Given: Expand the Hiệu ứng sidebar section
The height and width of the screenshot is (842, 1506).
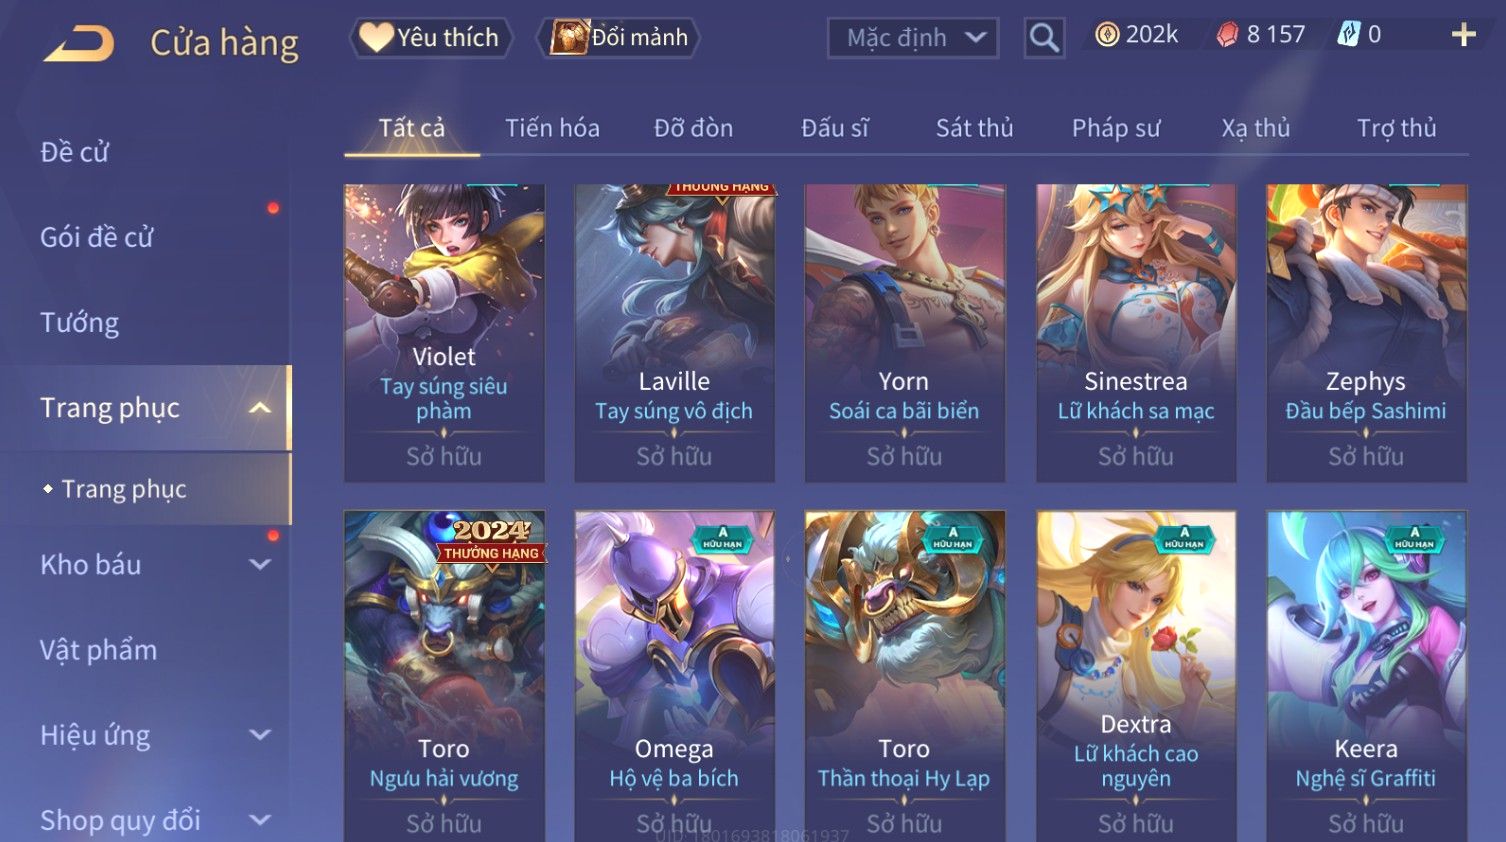Looking at the screenshot, I should point(260,735).
